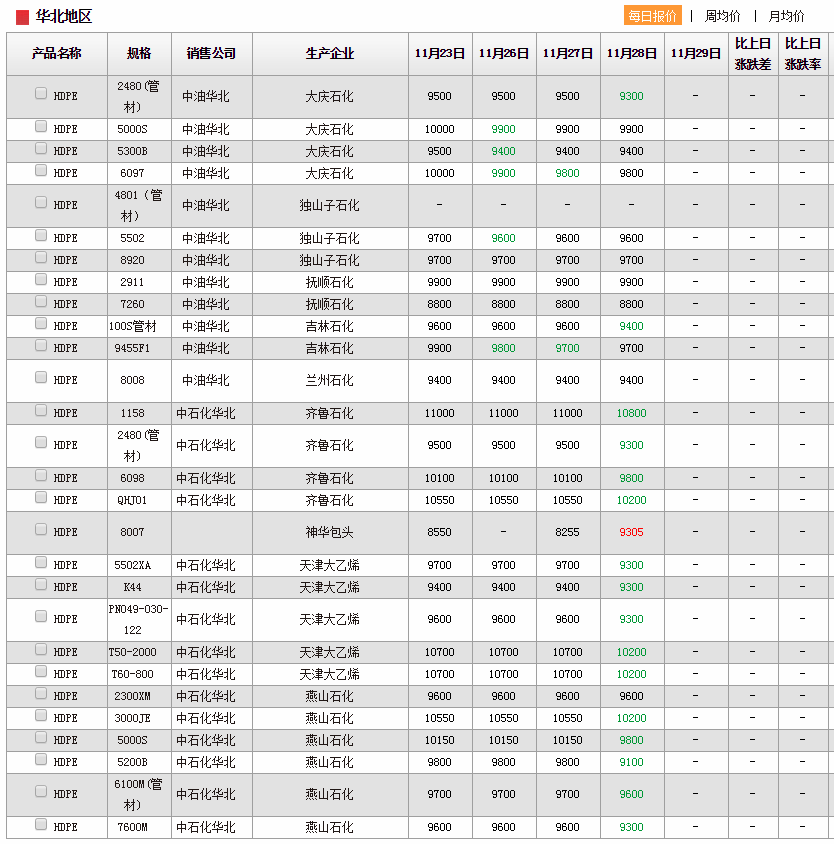Screen dimensions: 834x844
Task: Click the 比上日涨跌率 column header
Action: tap(803, 54)
